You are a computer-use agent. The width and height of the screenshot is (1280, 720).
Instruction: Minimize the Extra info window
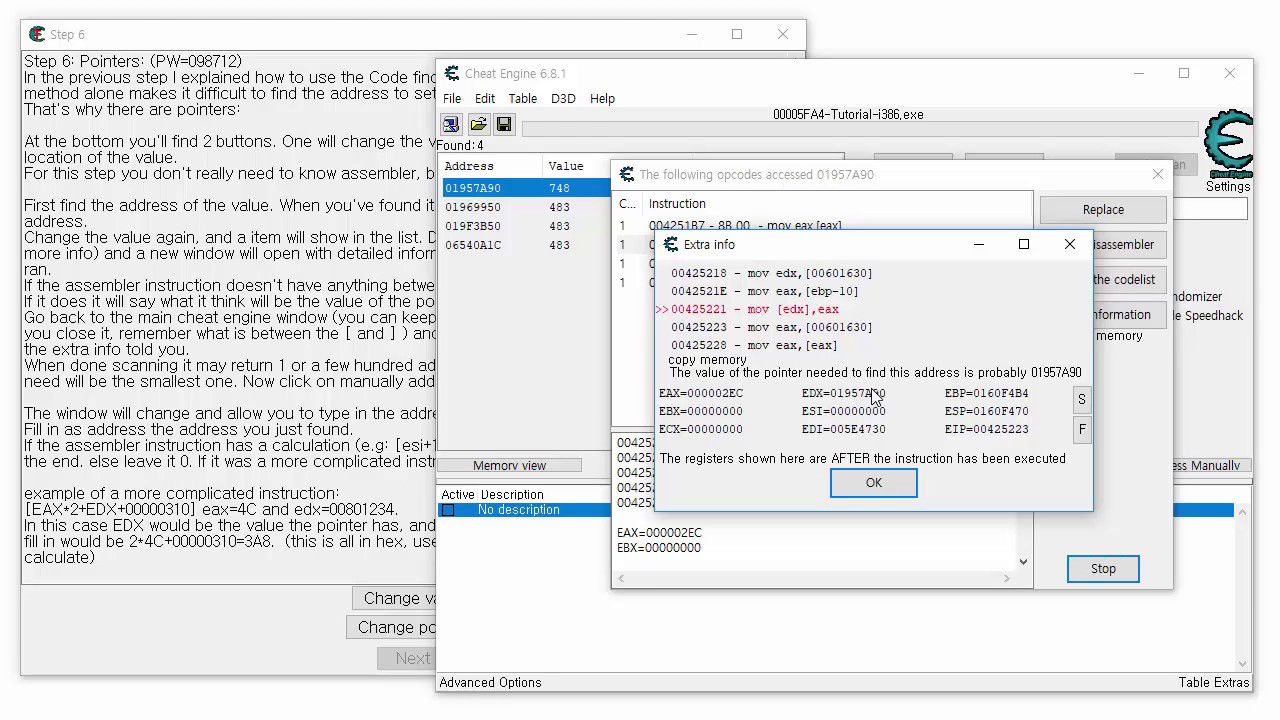click(x=979, y=244)
